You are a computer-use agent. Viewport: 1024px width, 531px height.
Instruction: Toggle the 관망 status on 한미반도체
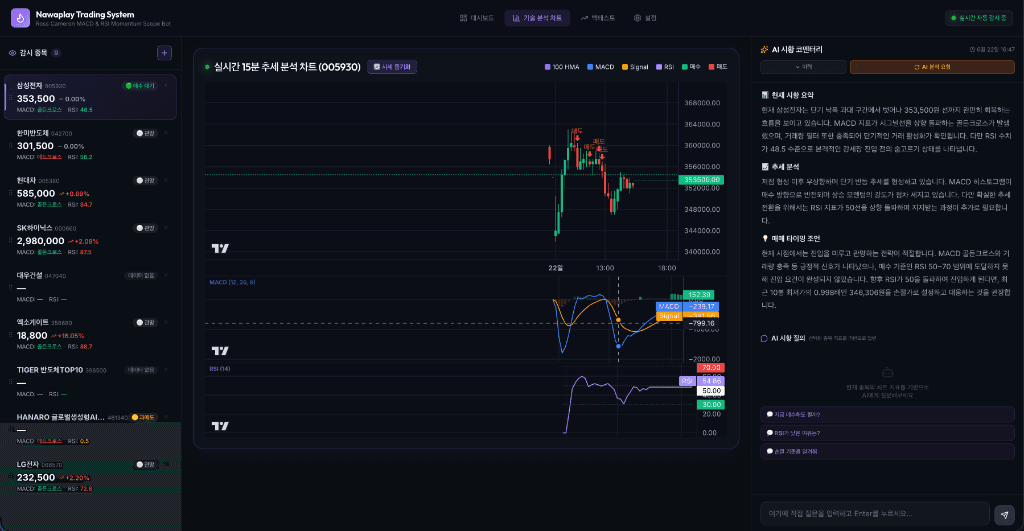click(x=146, y=133)
